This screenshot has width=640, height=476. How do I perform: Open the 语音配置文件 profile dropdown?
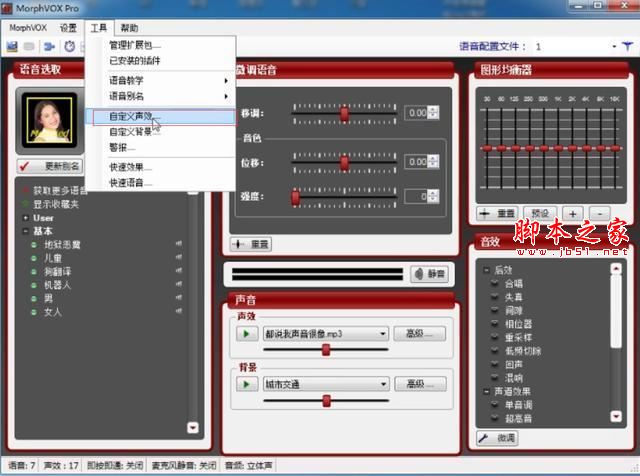[x=614, y=47]
